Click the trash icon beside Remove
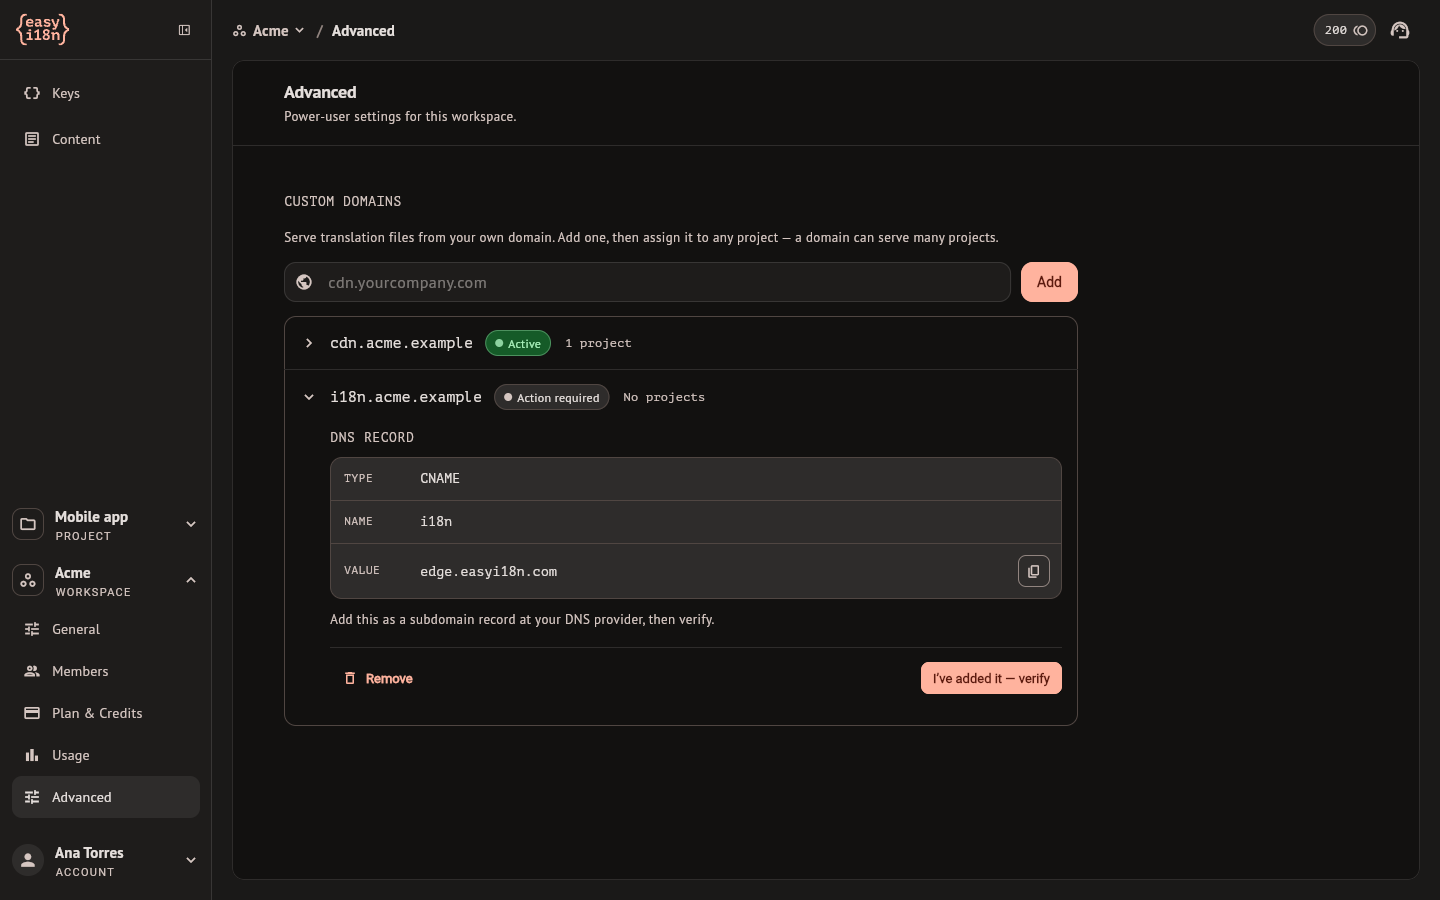 click(350, 678)
